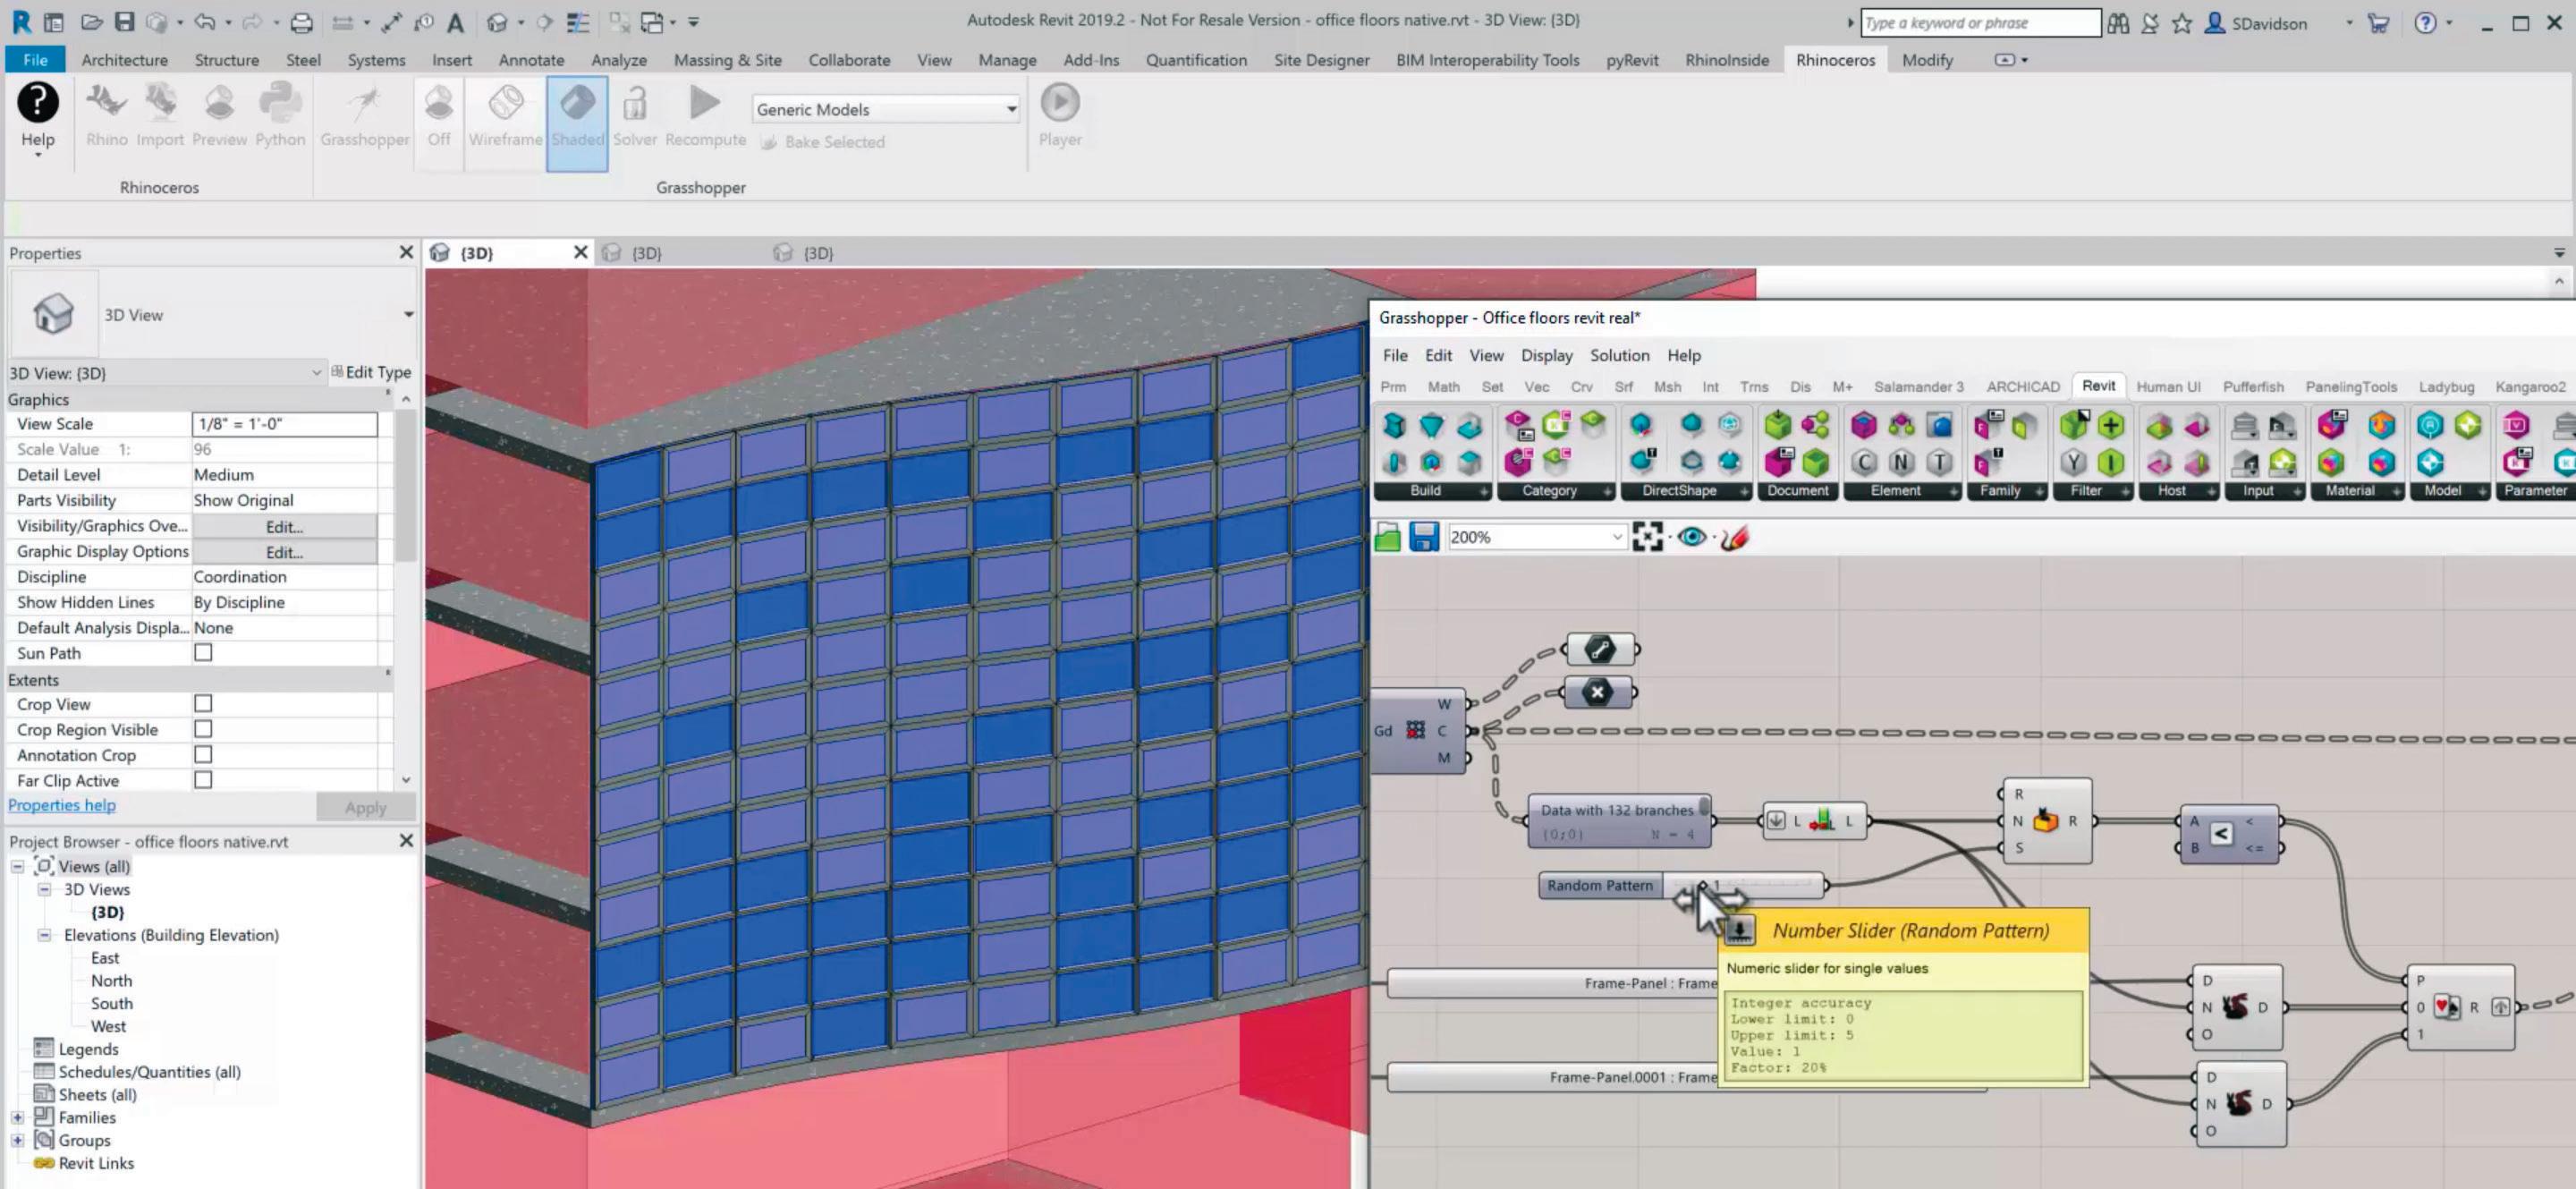Click the Apply button in Properties
This screenshot has width=2576, height=1189.
[365, 807]
